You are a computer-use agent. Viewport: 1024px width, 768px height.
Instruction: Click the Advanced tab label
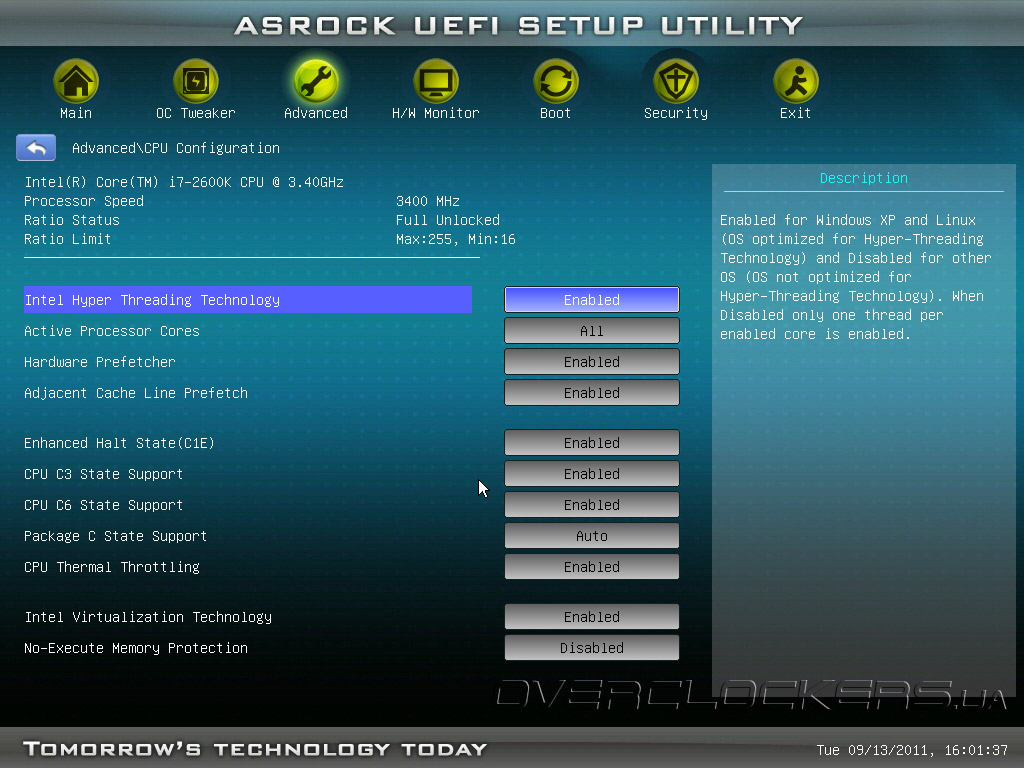[315, 113]
